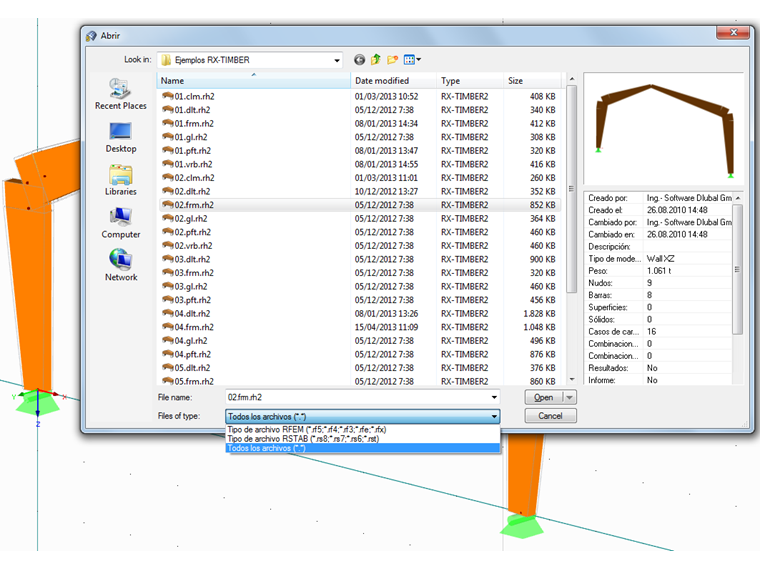Click the Tipo de mode... value Wall XZ
This screenshot has width=760, height=570.
coord(660,259)
